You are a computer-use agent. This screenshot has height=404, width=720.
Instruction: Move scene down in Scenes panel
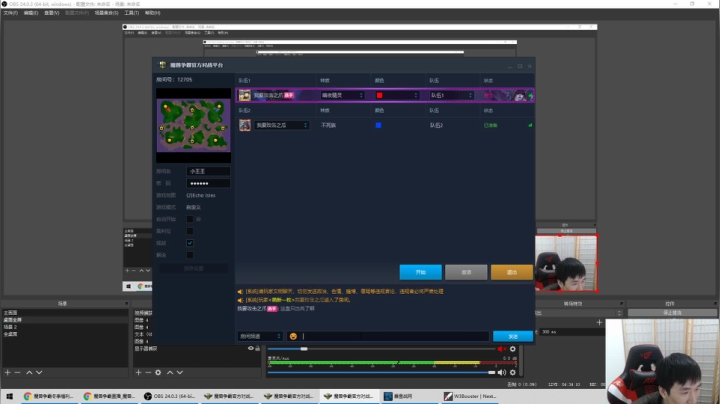tap(39, 372)
